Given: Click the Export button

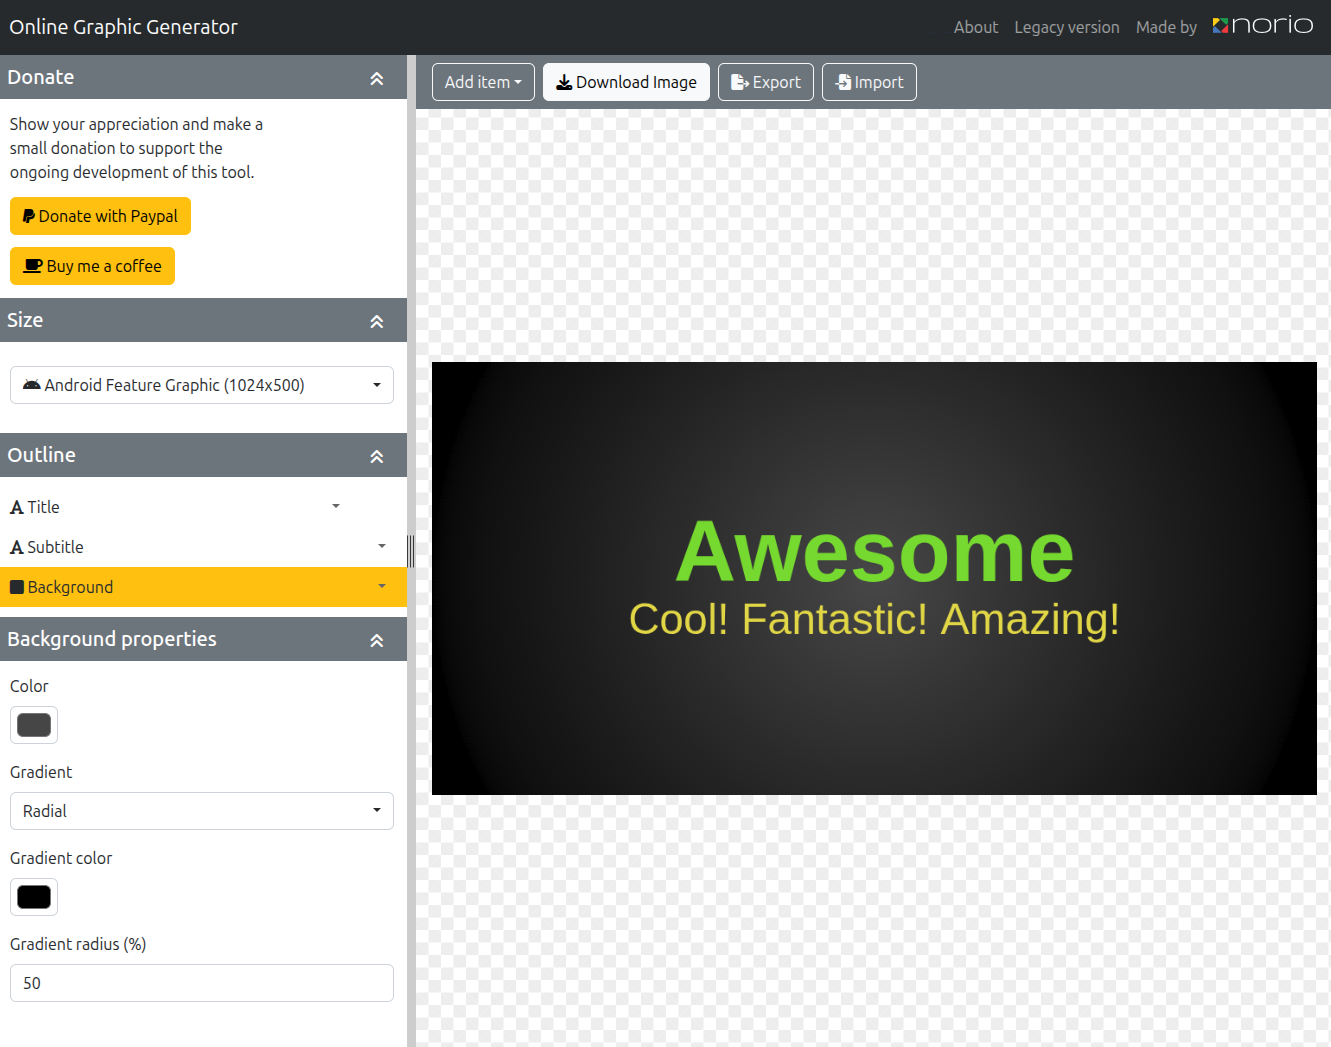Looking at the screenshot, I should (x=766, y=82).
